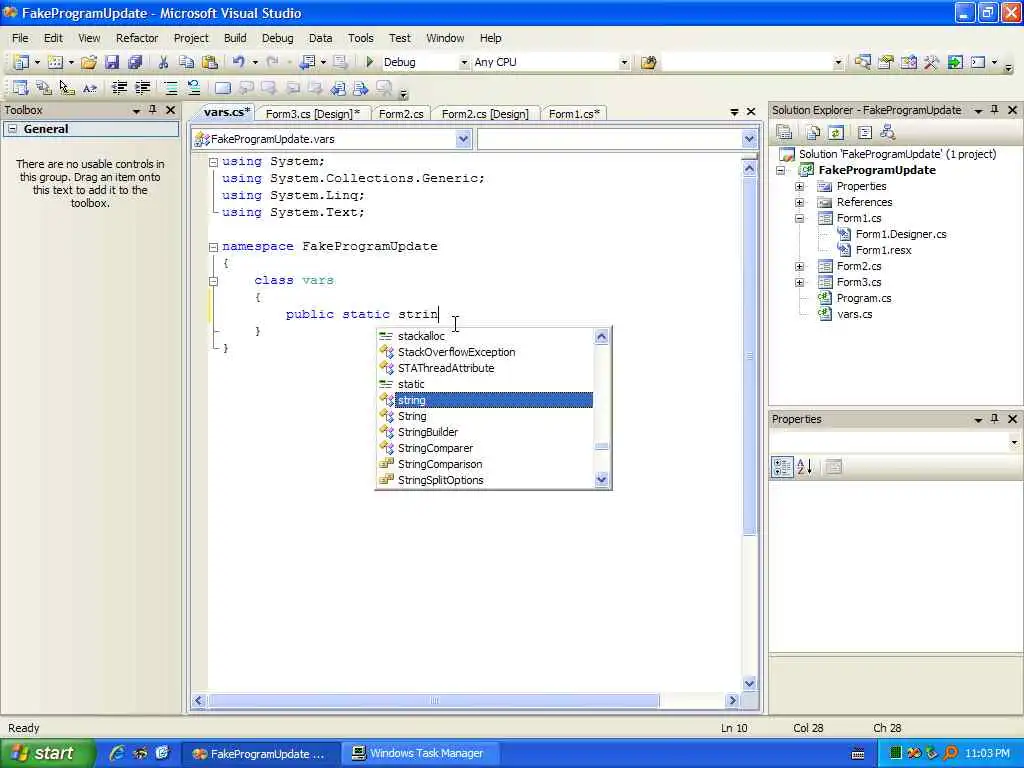Expand the Form3.cs node

coord(799,282)
